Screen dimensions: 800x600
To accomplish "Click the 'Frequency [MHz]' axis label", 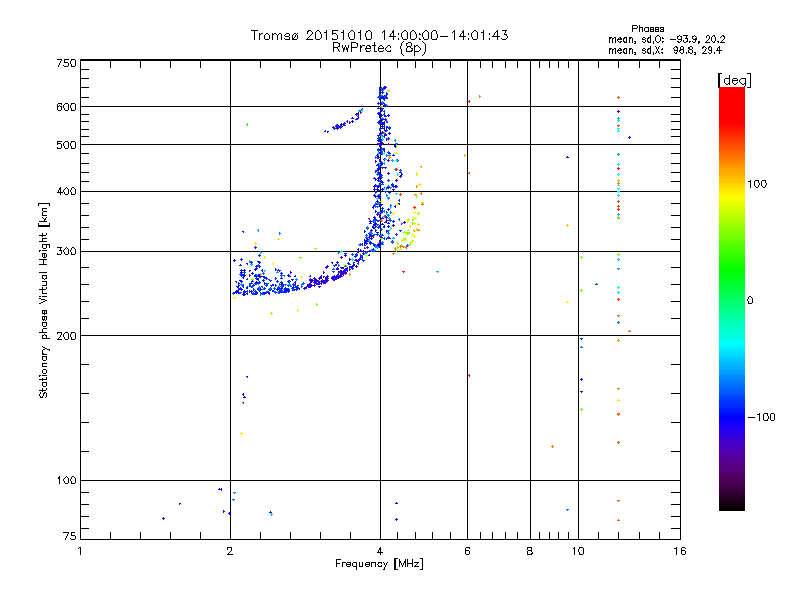I will [379, 564].
